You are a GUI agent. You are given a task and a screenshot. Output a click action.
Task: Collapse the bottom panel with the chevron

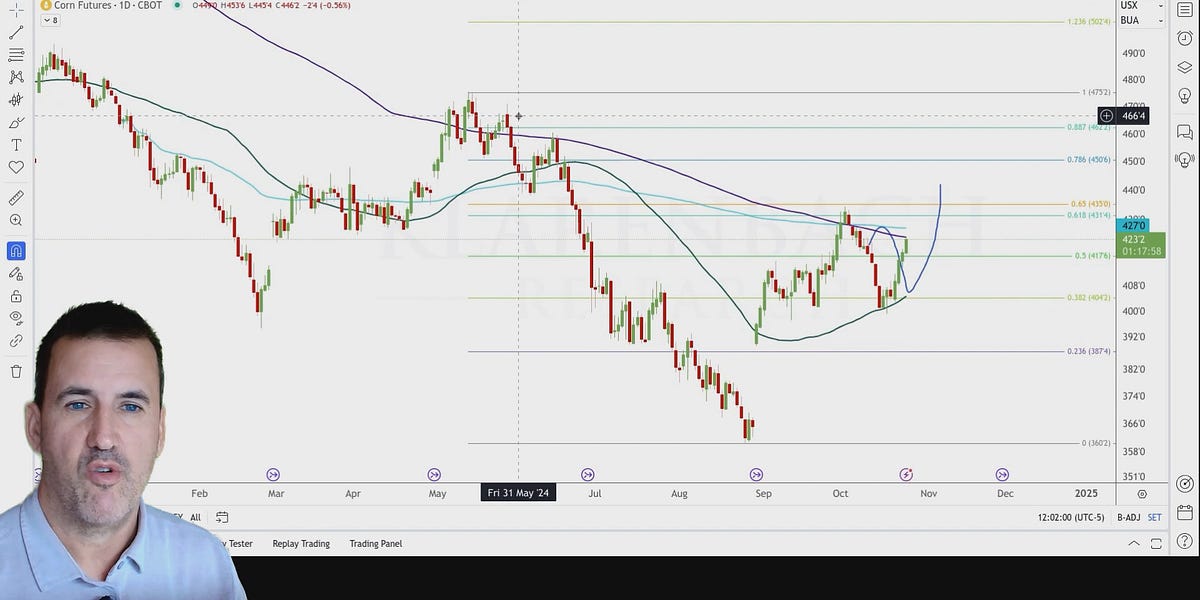(1134, 543)
